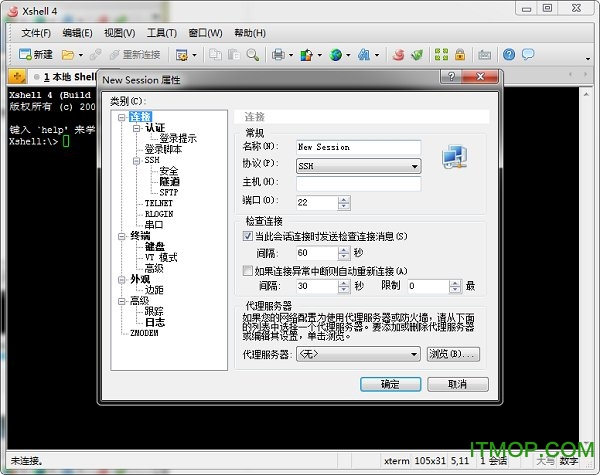Select 登录提示 in category tree
Viewport: 600px width, 475px height.
pos(178,139)
